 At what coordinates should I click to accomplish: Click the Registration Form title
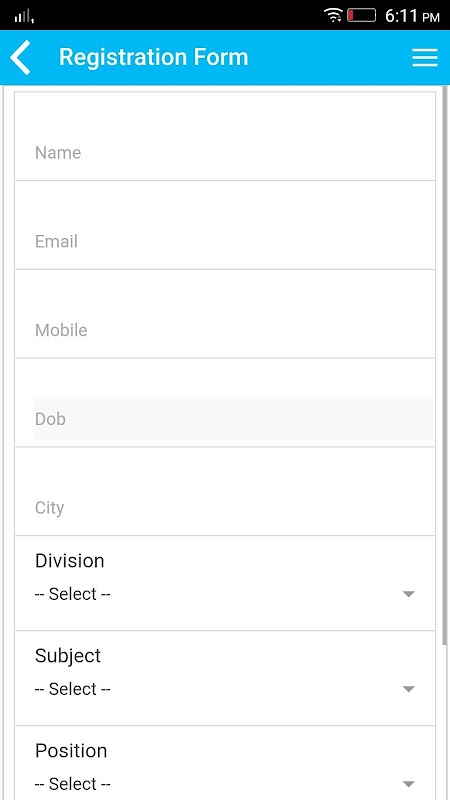(x=154, y=57)
